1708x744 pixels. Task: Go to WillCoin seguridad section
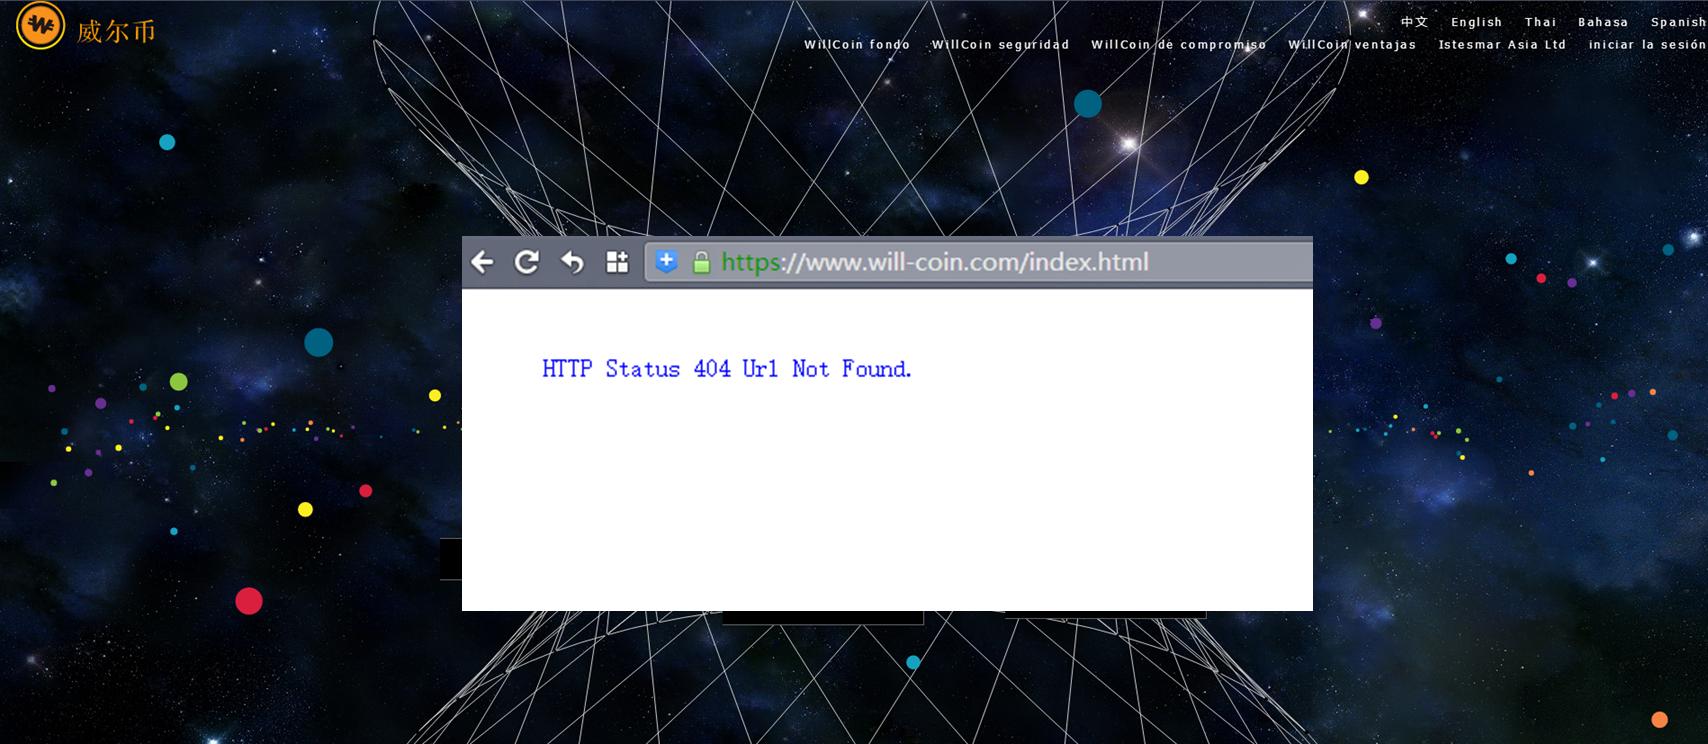point(1000,45)
